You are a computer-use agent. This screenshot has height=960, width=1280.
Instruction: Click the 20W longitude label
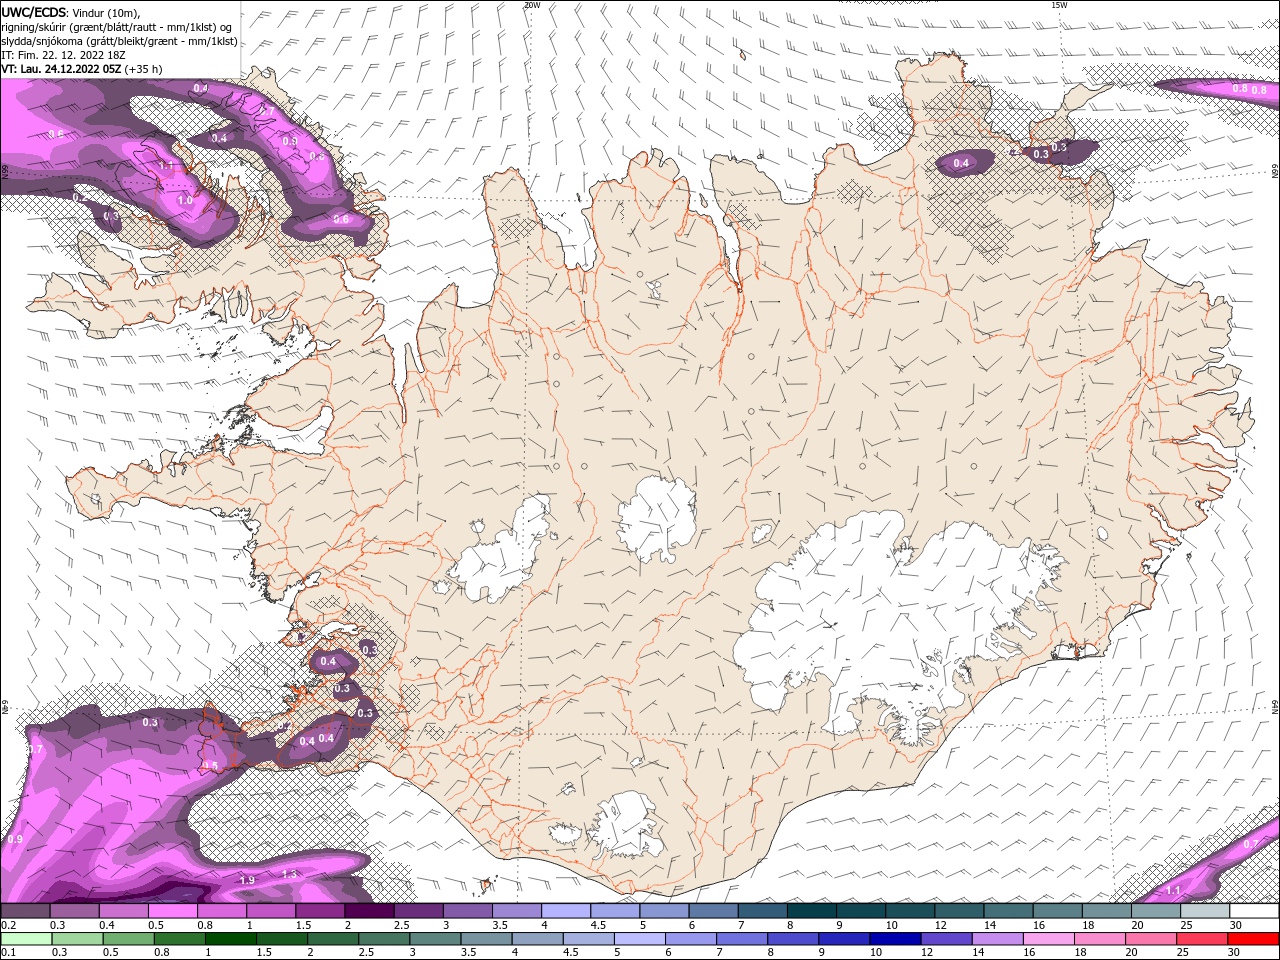click(x=532, y=5)
